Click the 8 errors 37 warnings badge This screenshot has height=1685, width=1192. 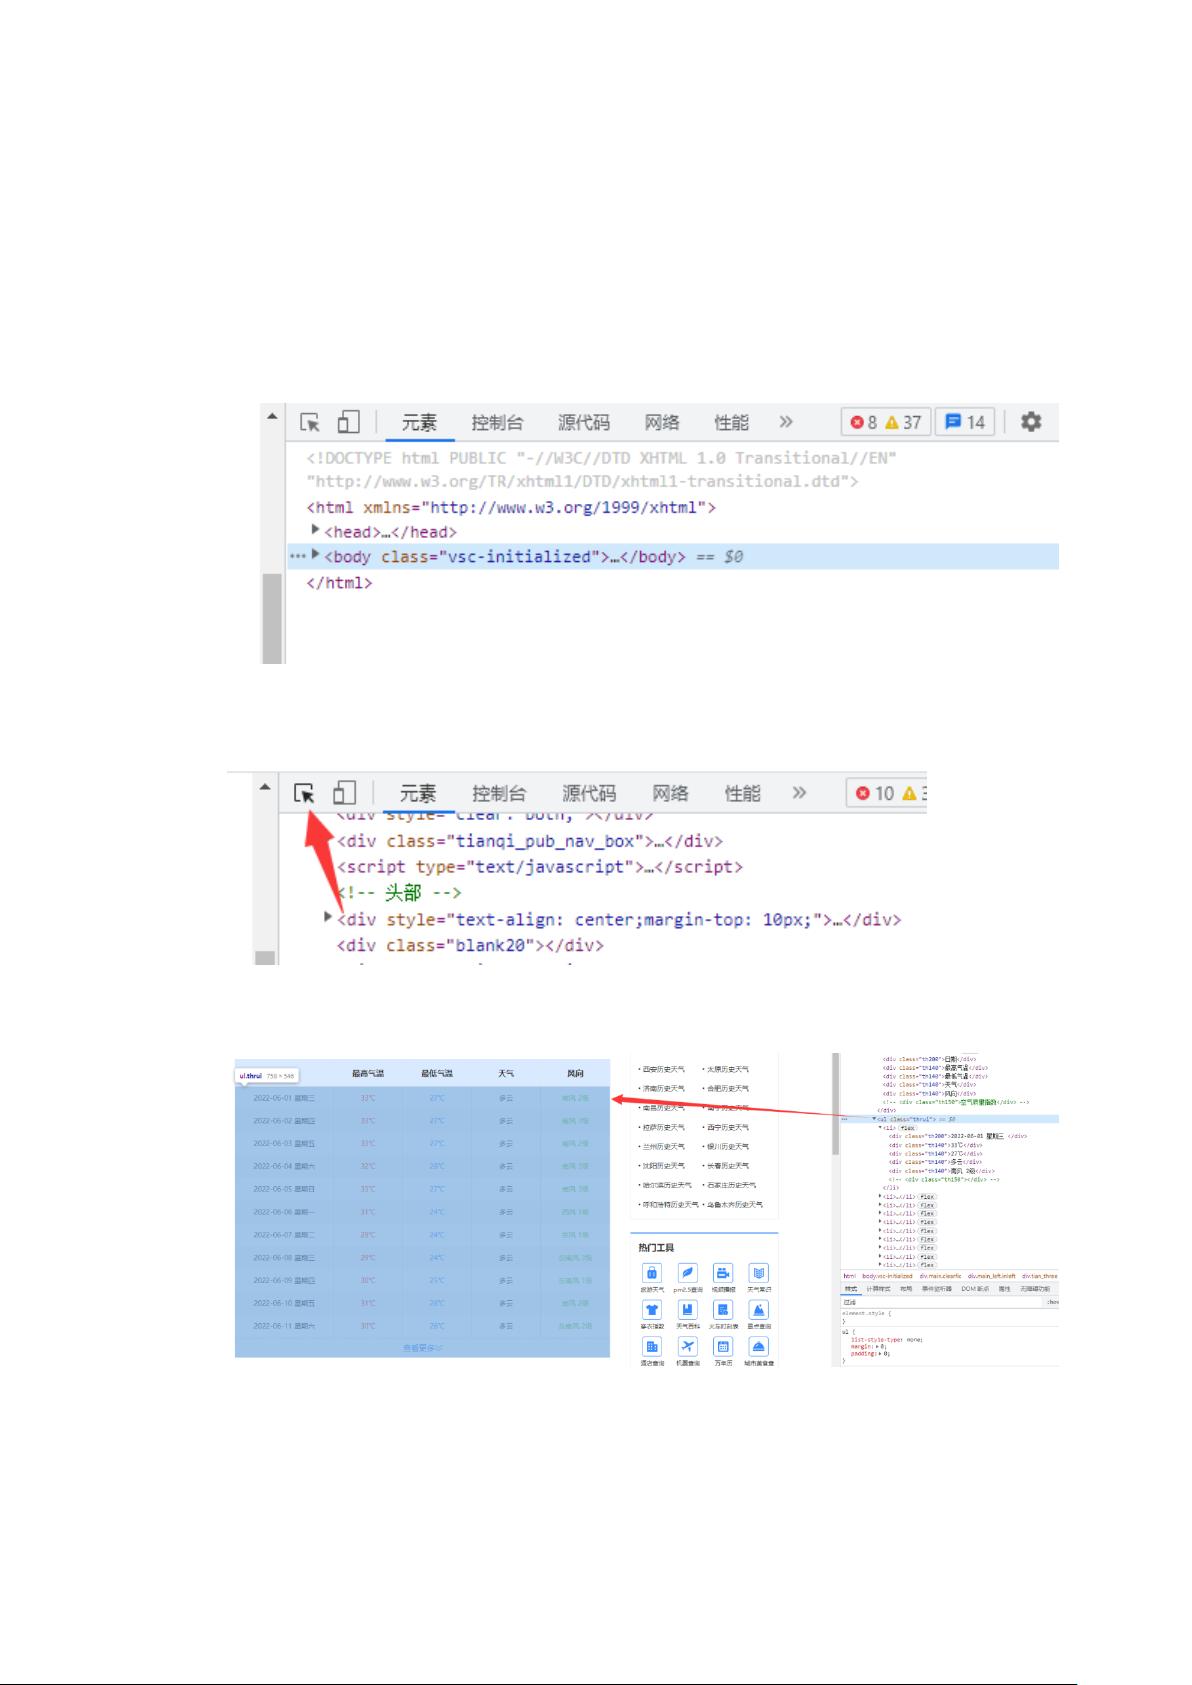pyautogui.click(x=886, y=422)
